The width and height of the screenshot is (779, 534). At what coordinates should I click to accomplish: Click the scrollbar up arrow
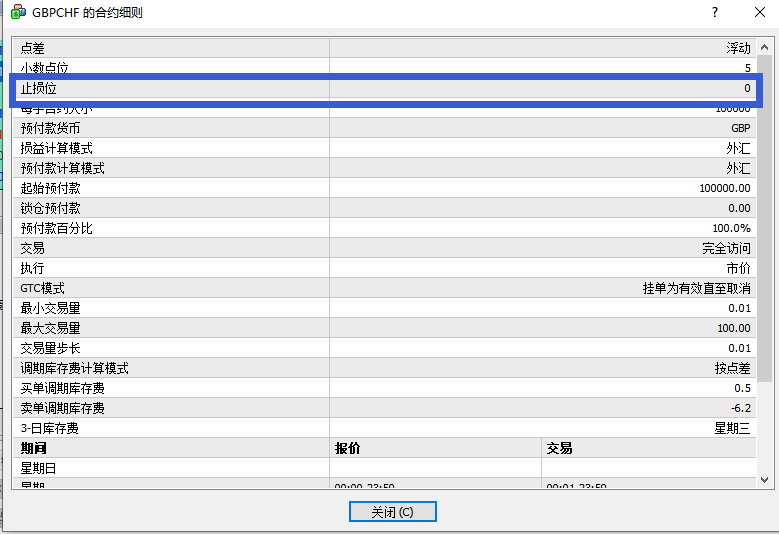coord(765,47)
